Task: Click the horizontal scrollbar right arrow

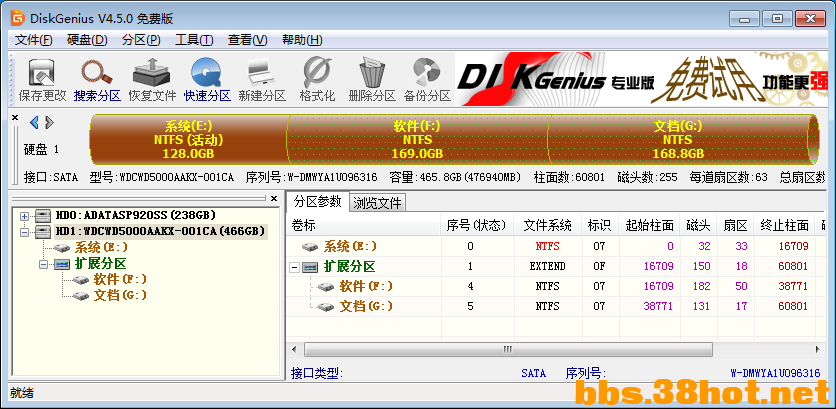Action: click(x=818, y=349)
